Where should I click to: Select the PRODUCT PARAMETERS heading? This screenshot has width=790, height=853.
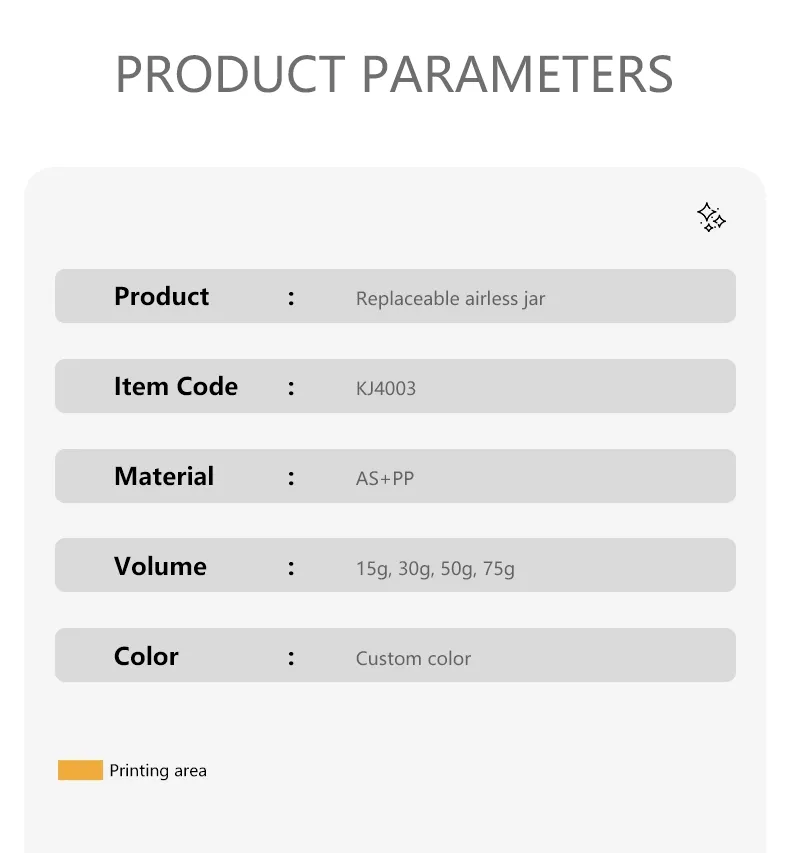click(x=394, y=74)
